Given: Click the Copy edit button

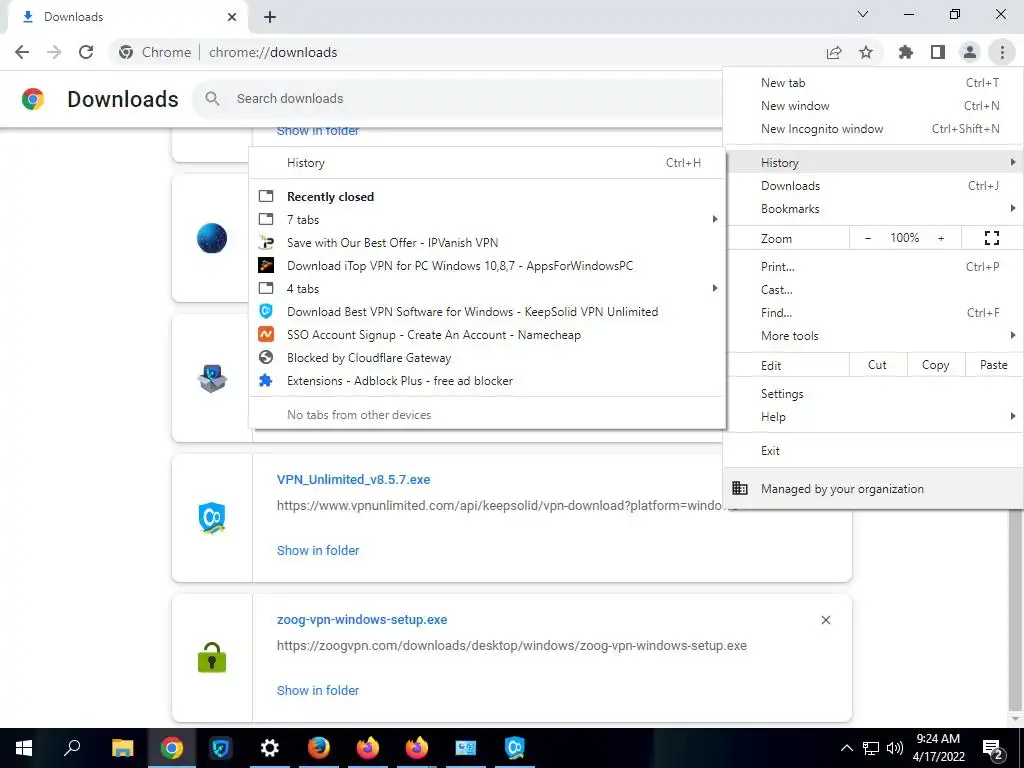Looking at the screenshot, I should coord(935,365).
